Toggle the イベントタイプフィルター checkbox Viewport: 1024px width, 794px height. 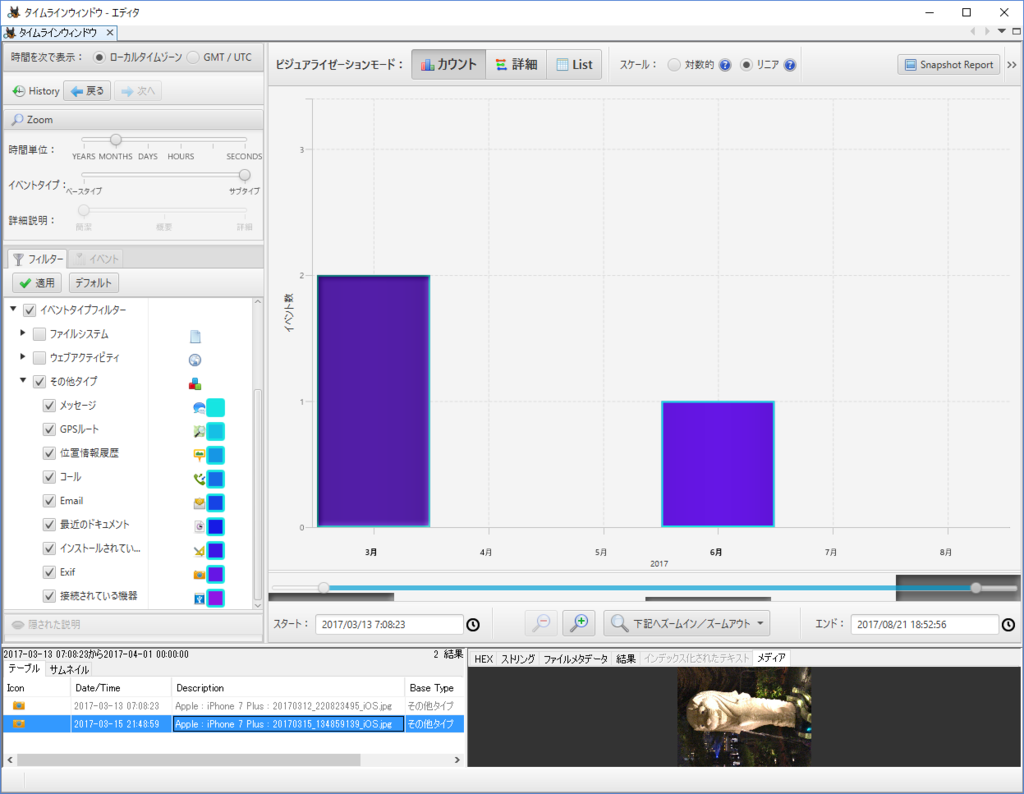(29, 310)
